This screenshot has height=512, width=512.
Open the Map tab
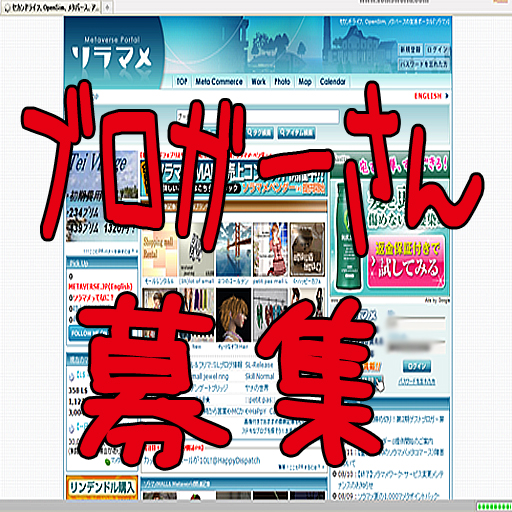305,82
